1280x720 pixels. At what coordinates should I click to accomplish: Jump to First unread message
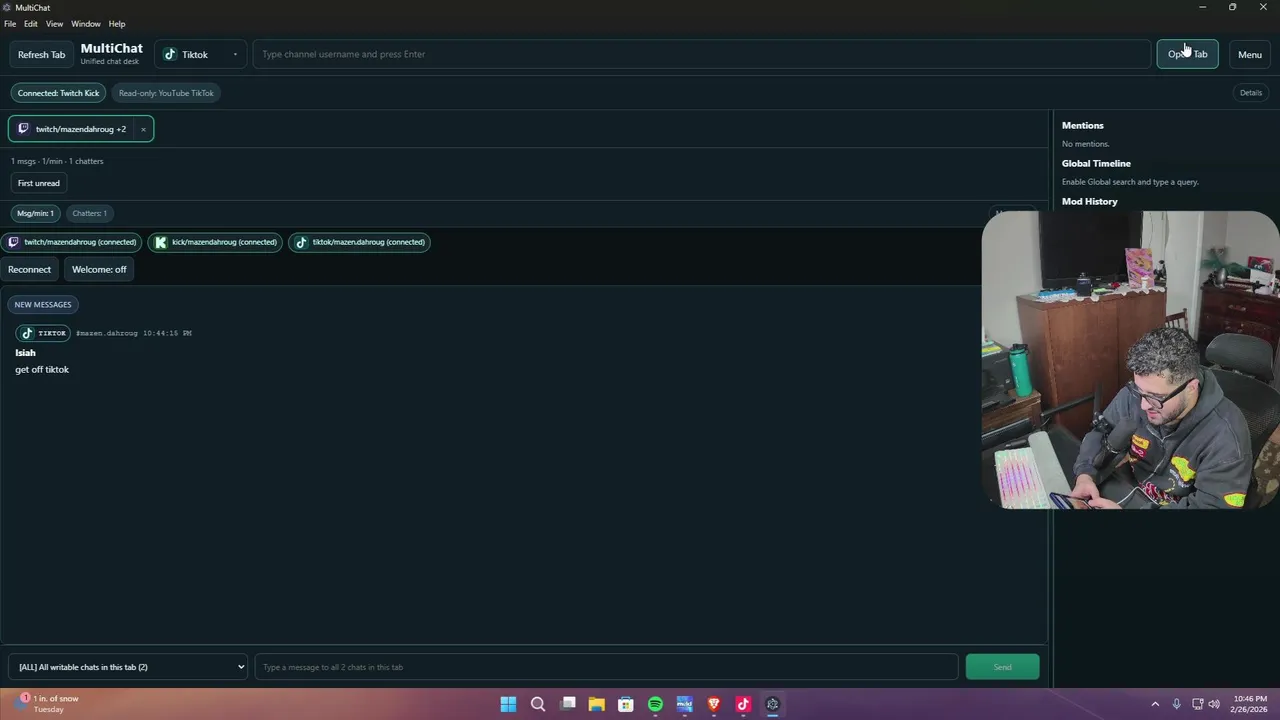coord(38,183)
